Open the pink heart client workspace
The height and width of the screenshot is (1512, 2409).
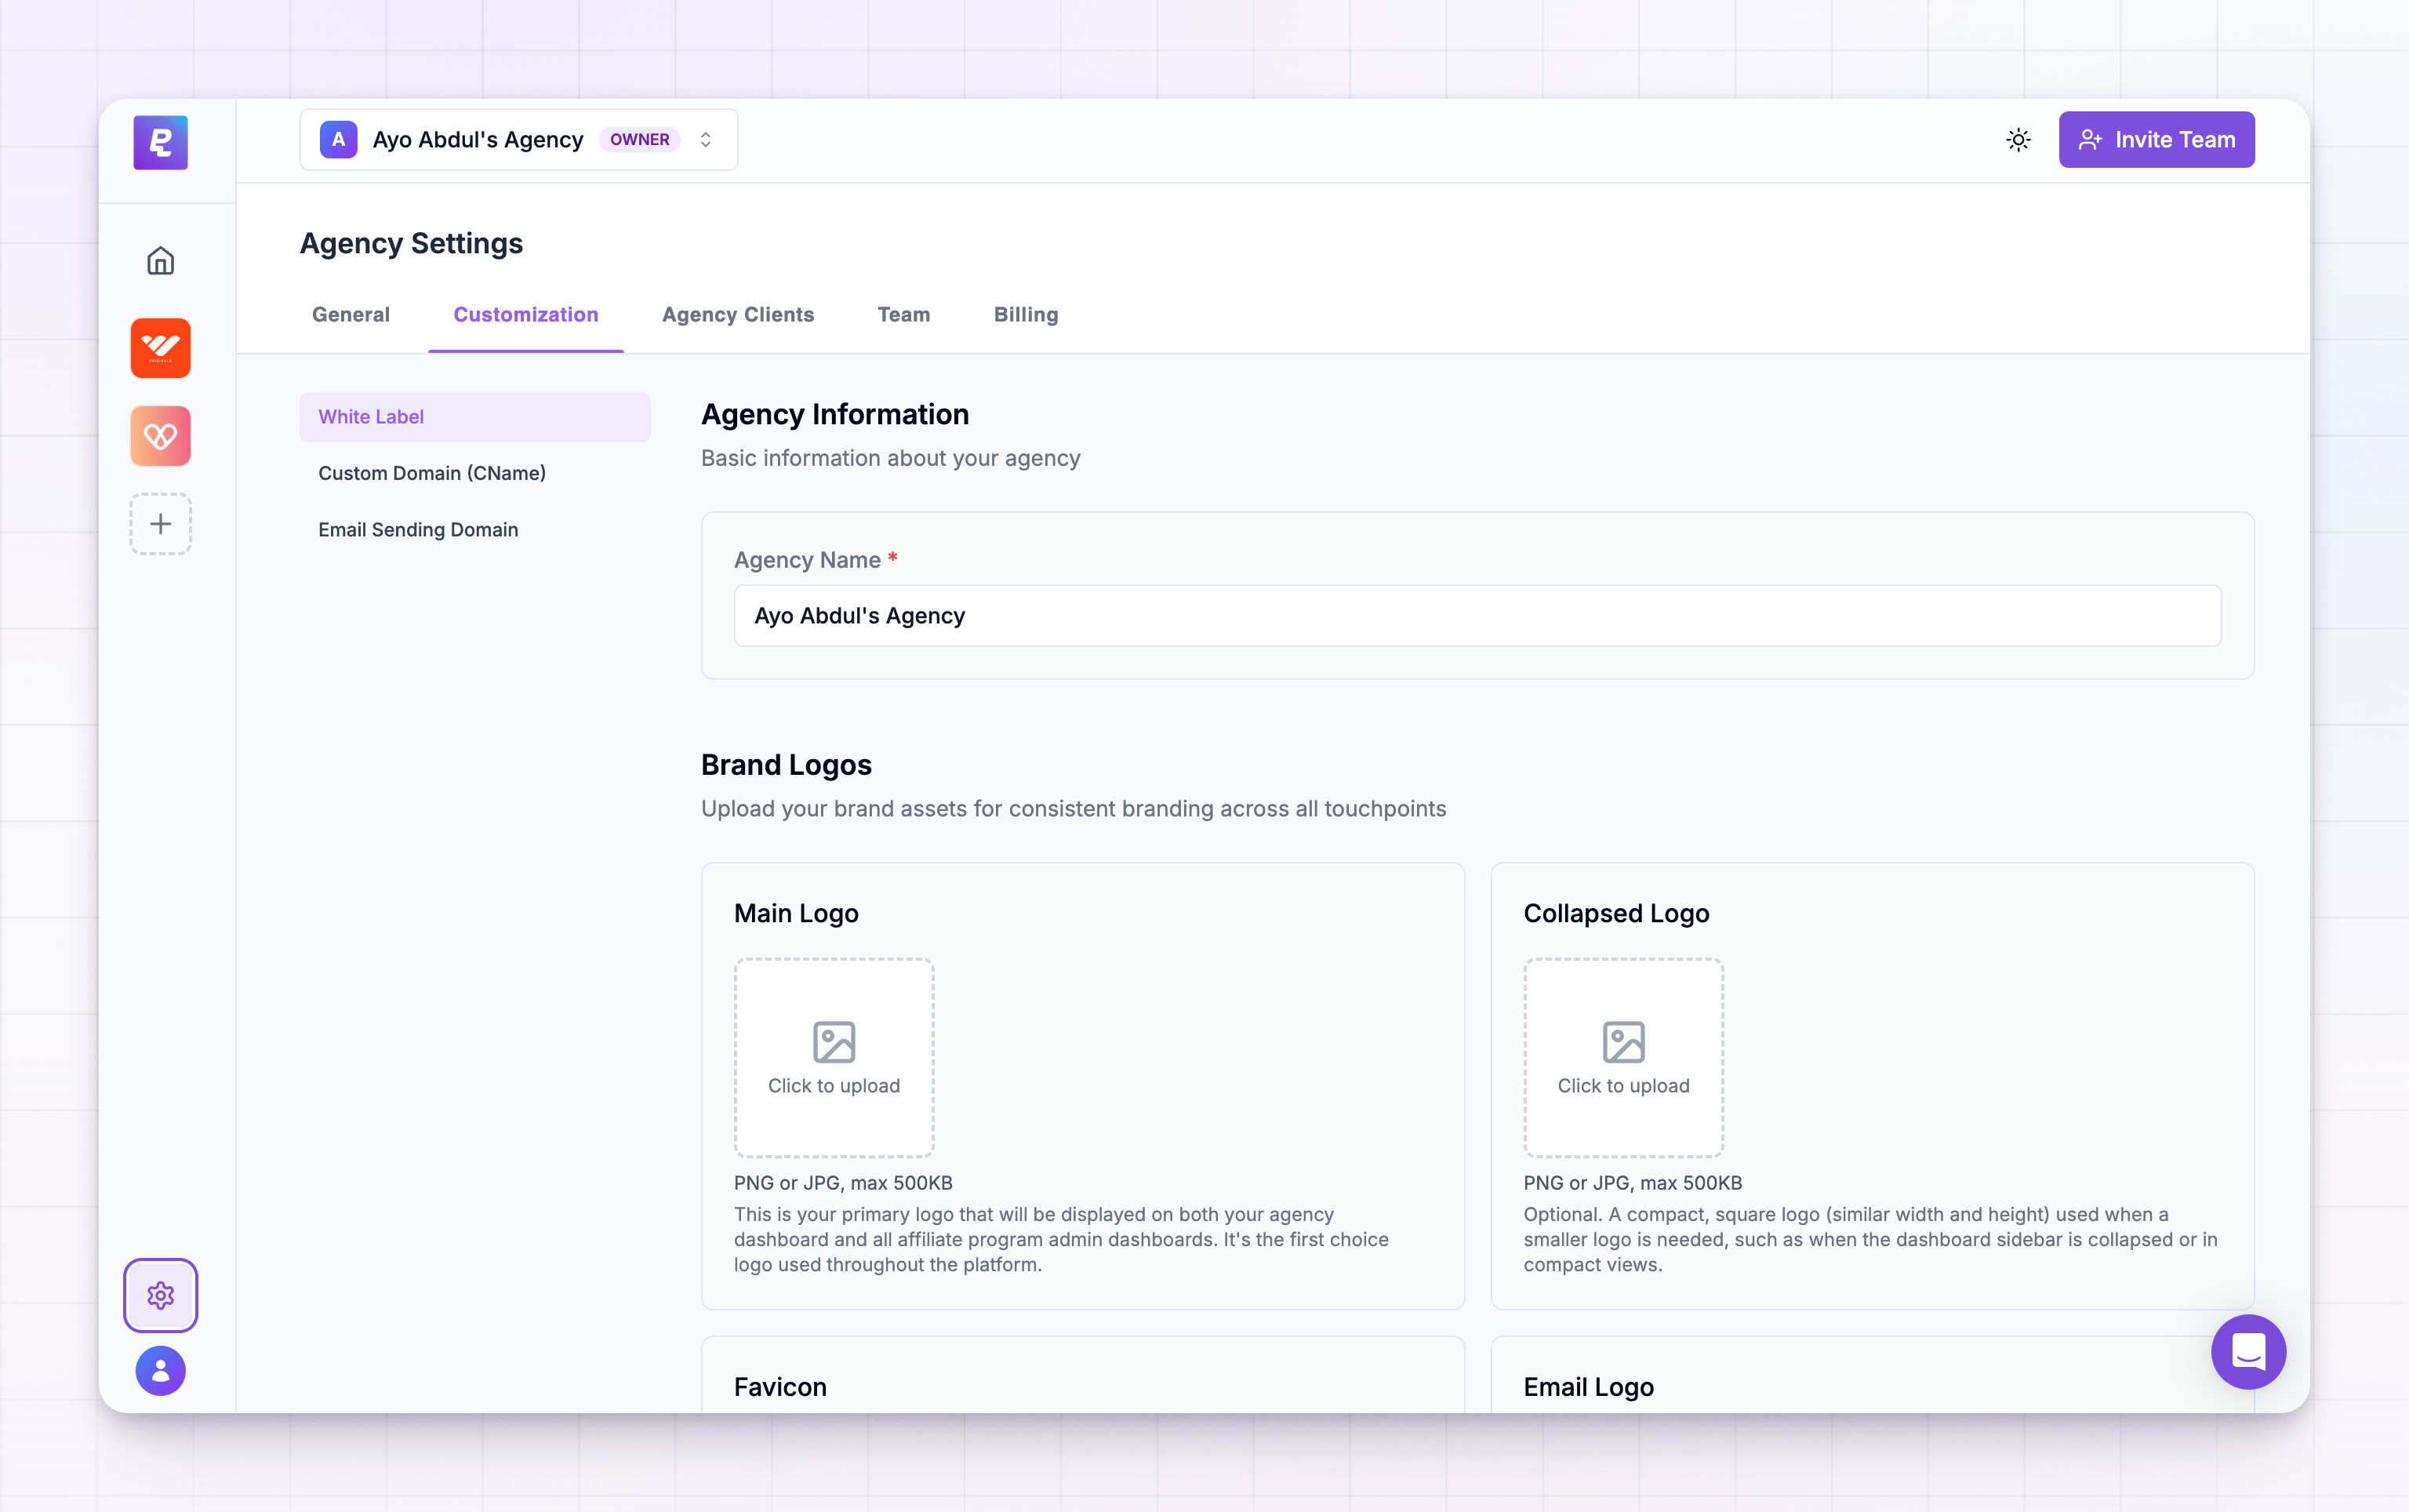160,436
